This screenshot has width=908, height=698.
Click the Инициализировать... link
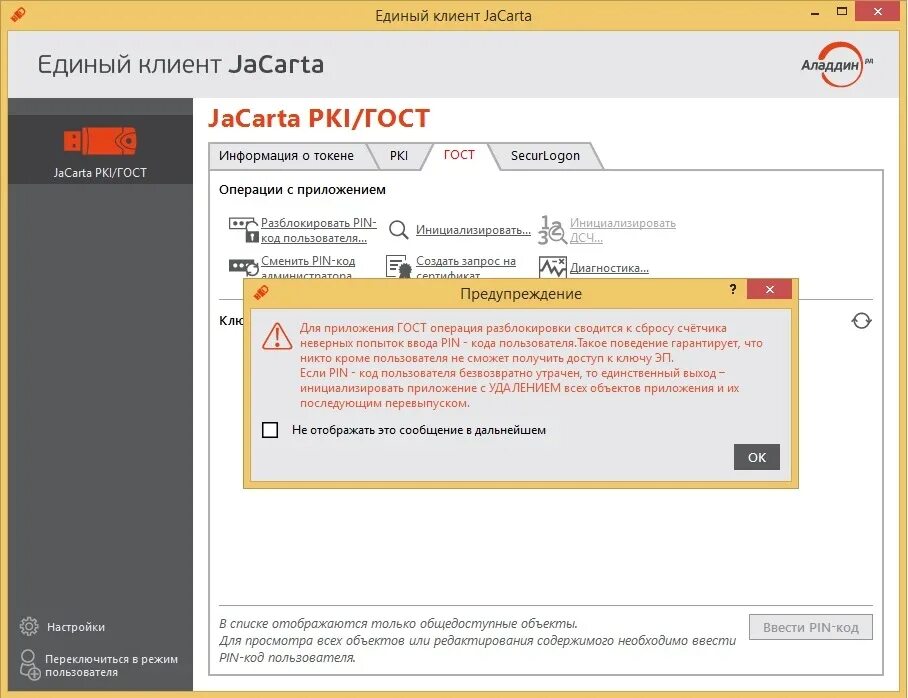[473, 230]
